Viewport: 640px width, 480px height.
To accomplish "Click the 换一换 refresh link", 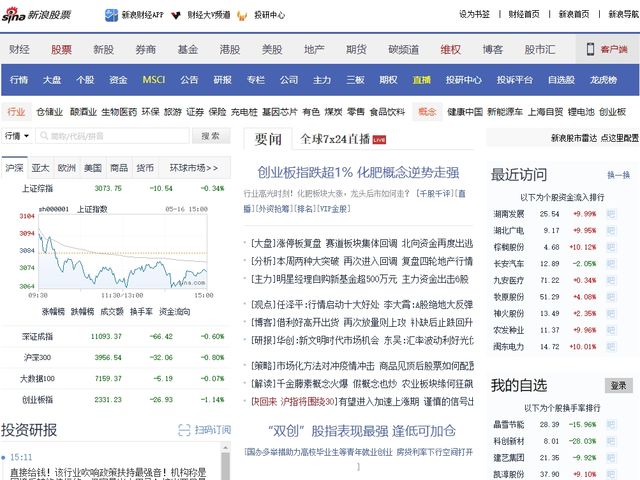I will [x=618, y=175].
